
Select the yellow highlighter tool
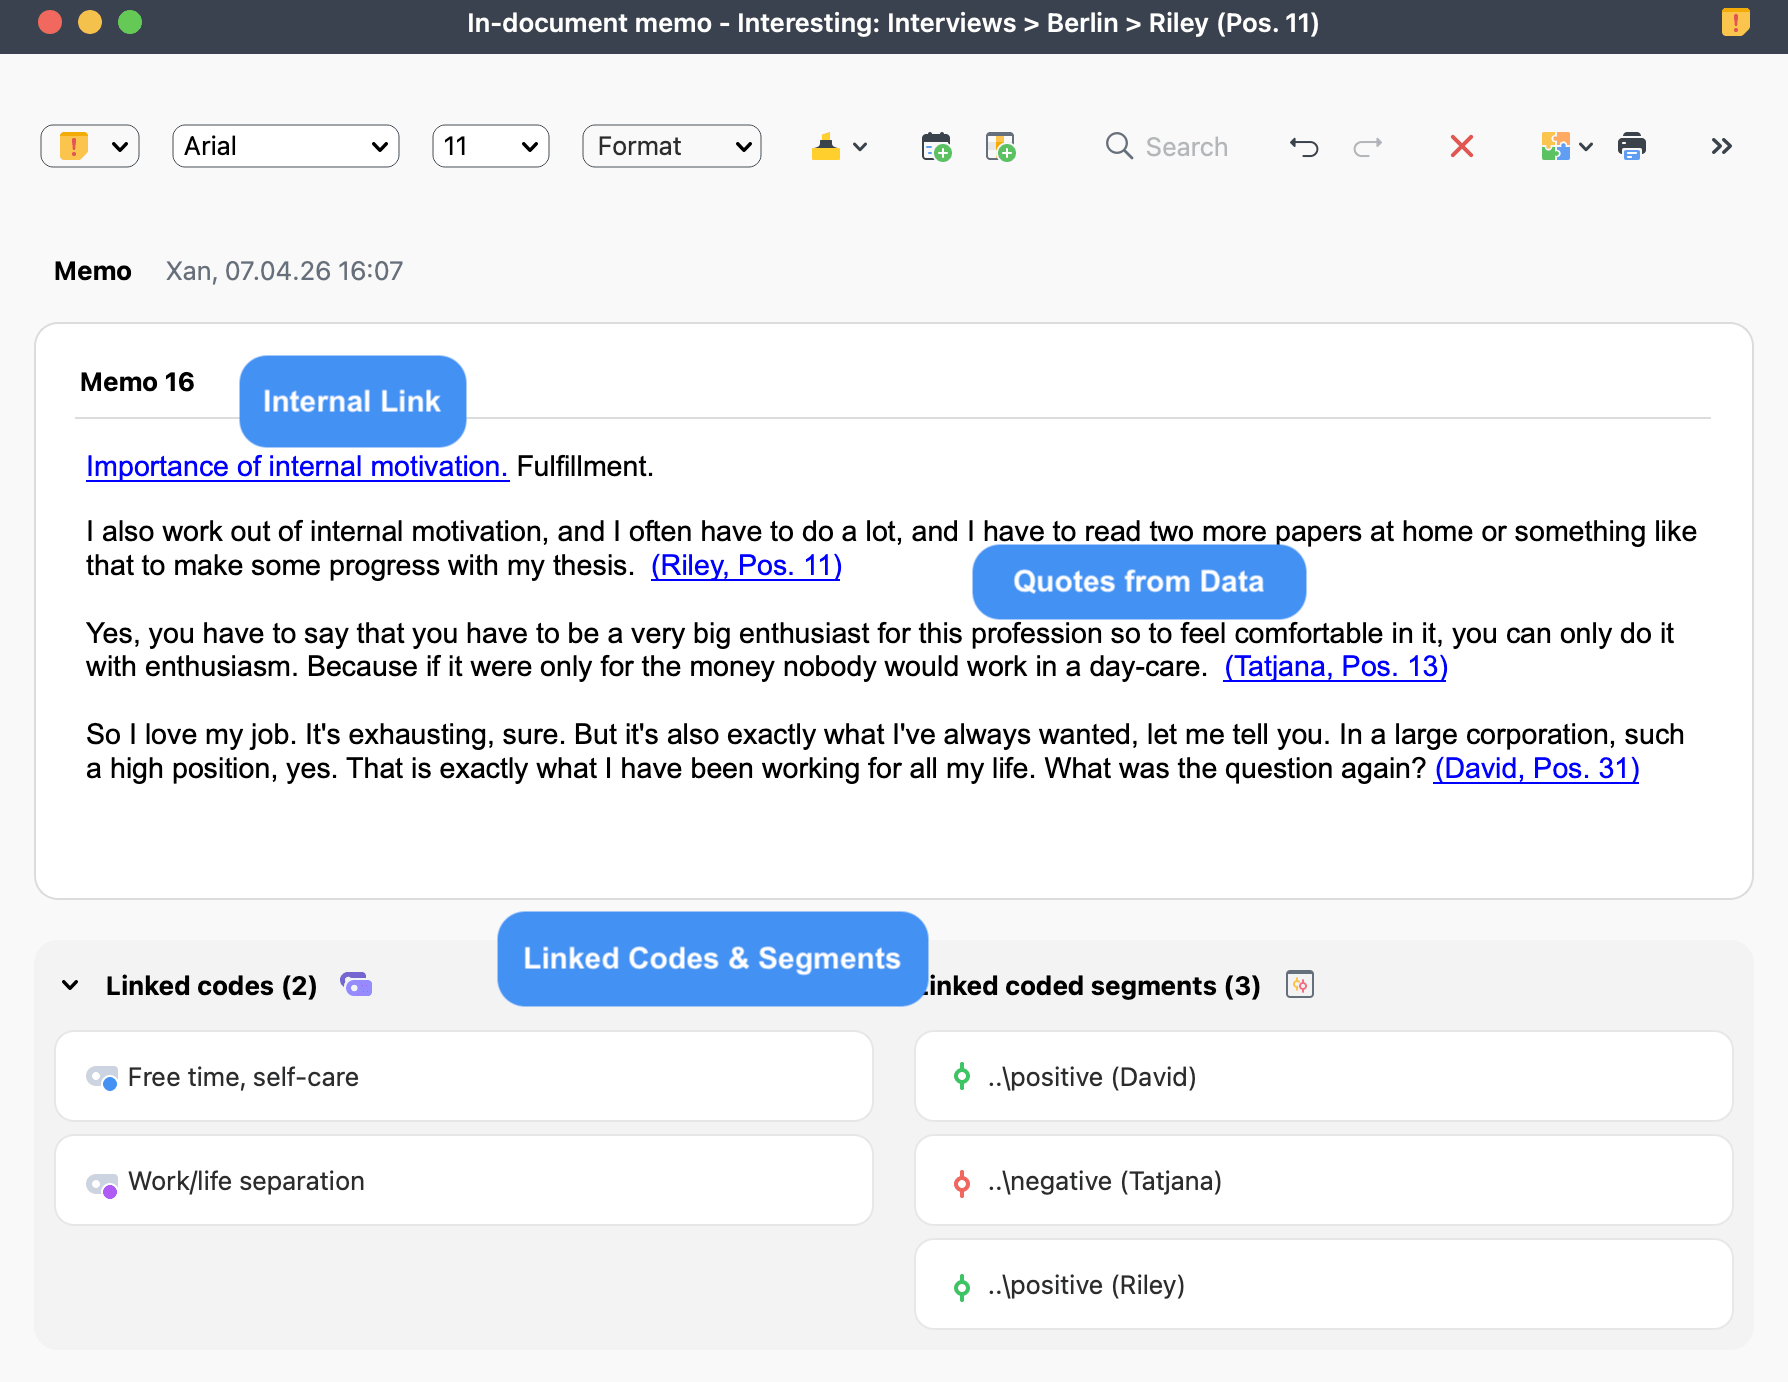click(x=826, y=146)
